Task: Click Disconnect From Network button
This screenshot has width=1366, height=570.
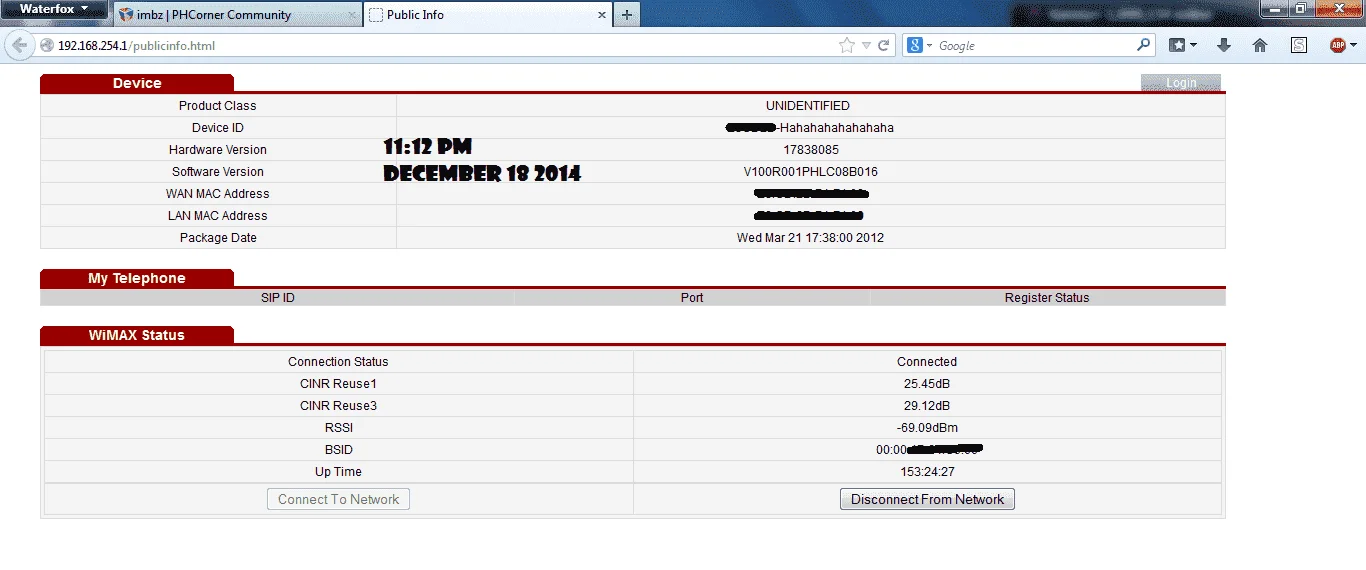Action: (927, 499)
